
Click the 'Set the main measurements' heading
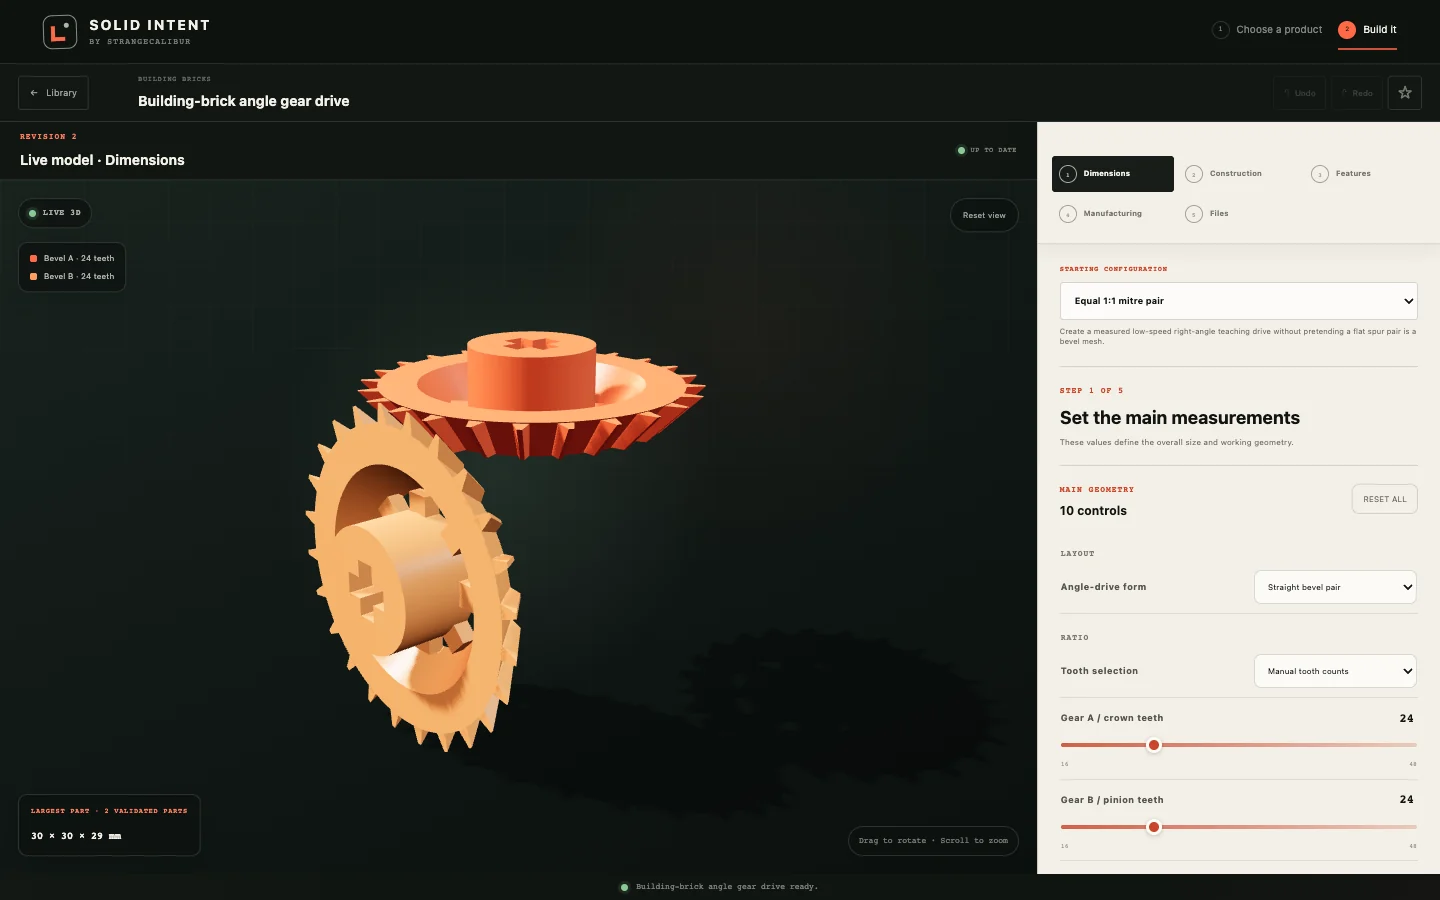(x=1180, y=418)
